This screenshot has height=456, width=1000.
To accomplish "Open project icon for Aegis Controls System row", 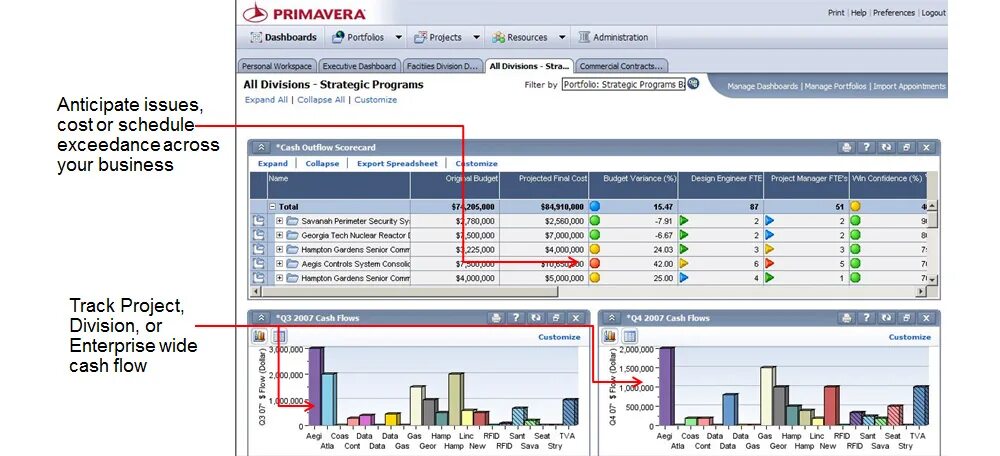I will click(x=258, y=263).
